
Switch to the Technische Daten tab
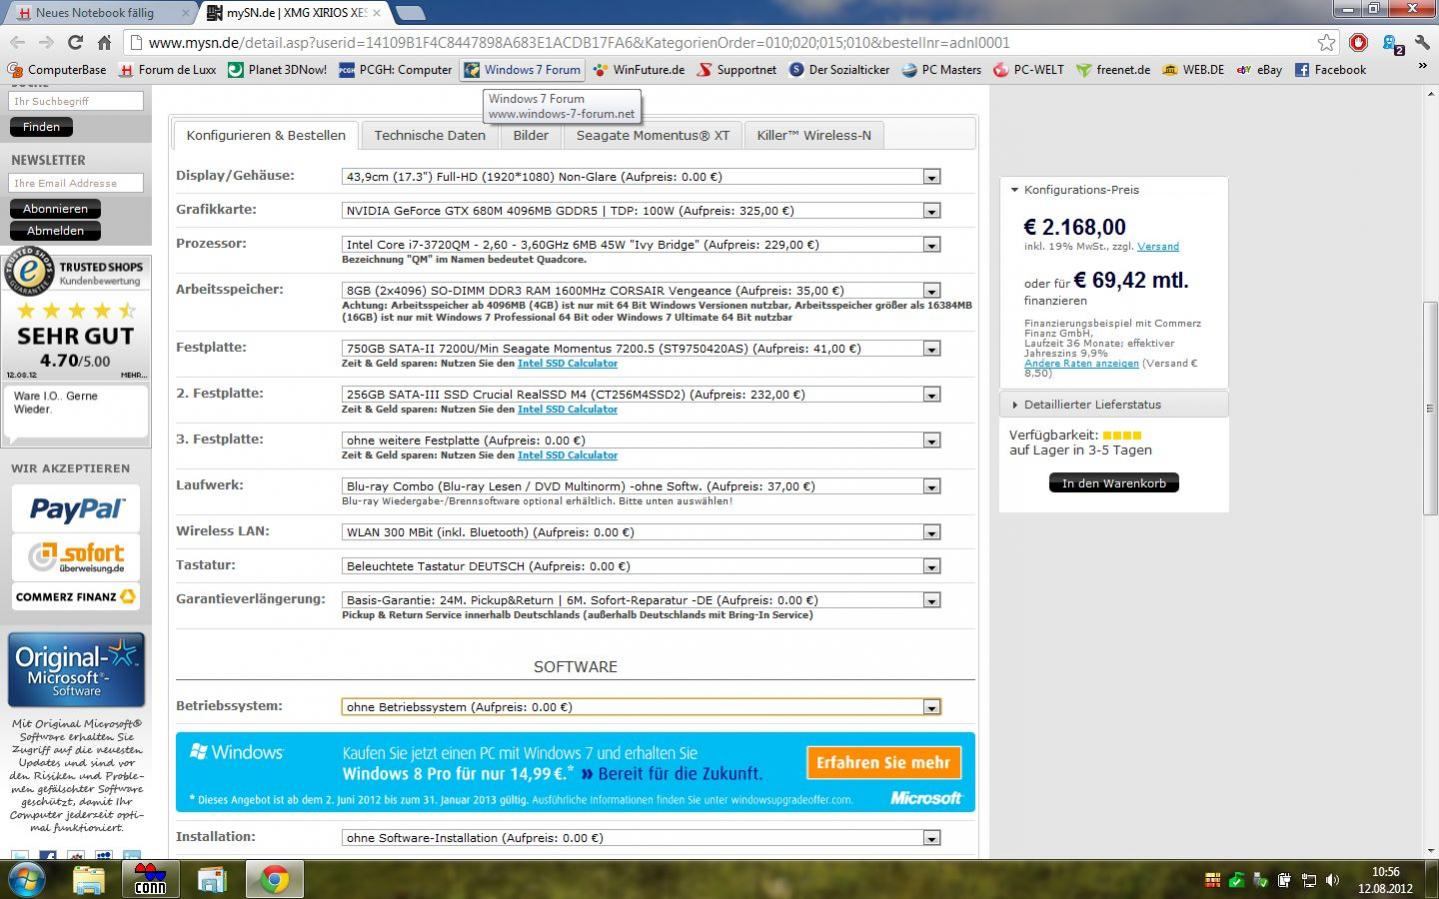coord(430,135)
